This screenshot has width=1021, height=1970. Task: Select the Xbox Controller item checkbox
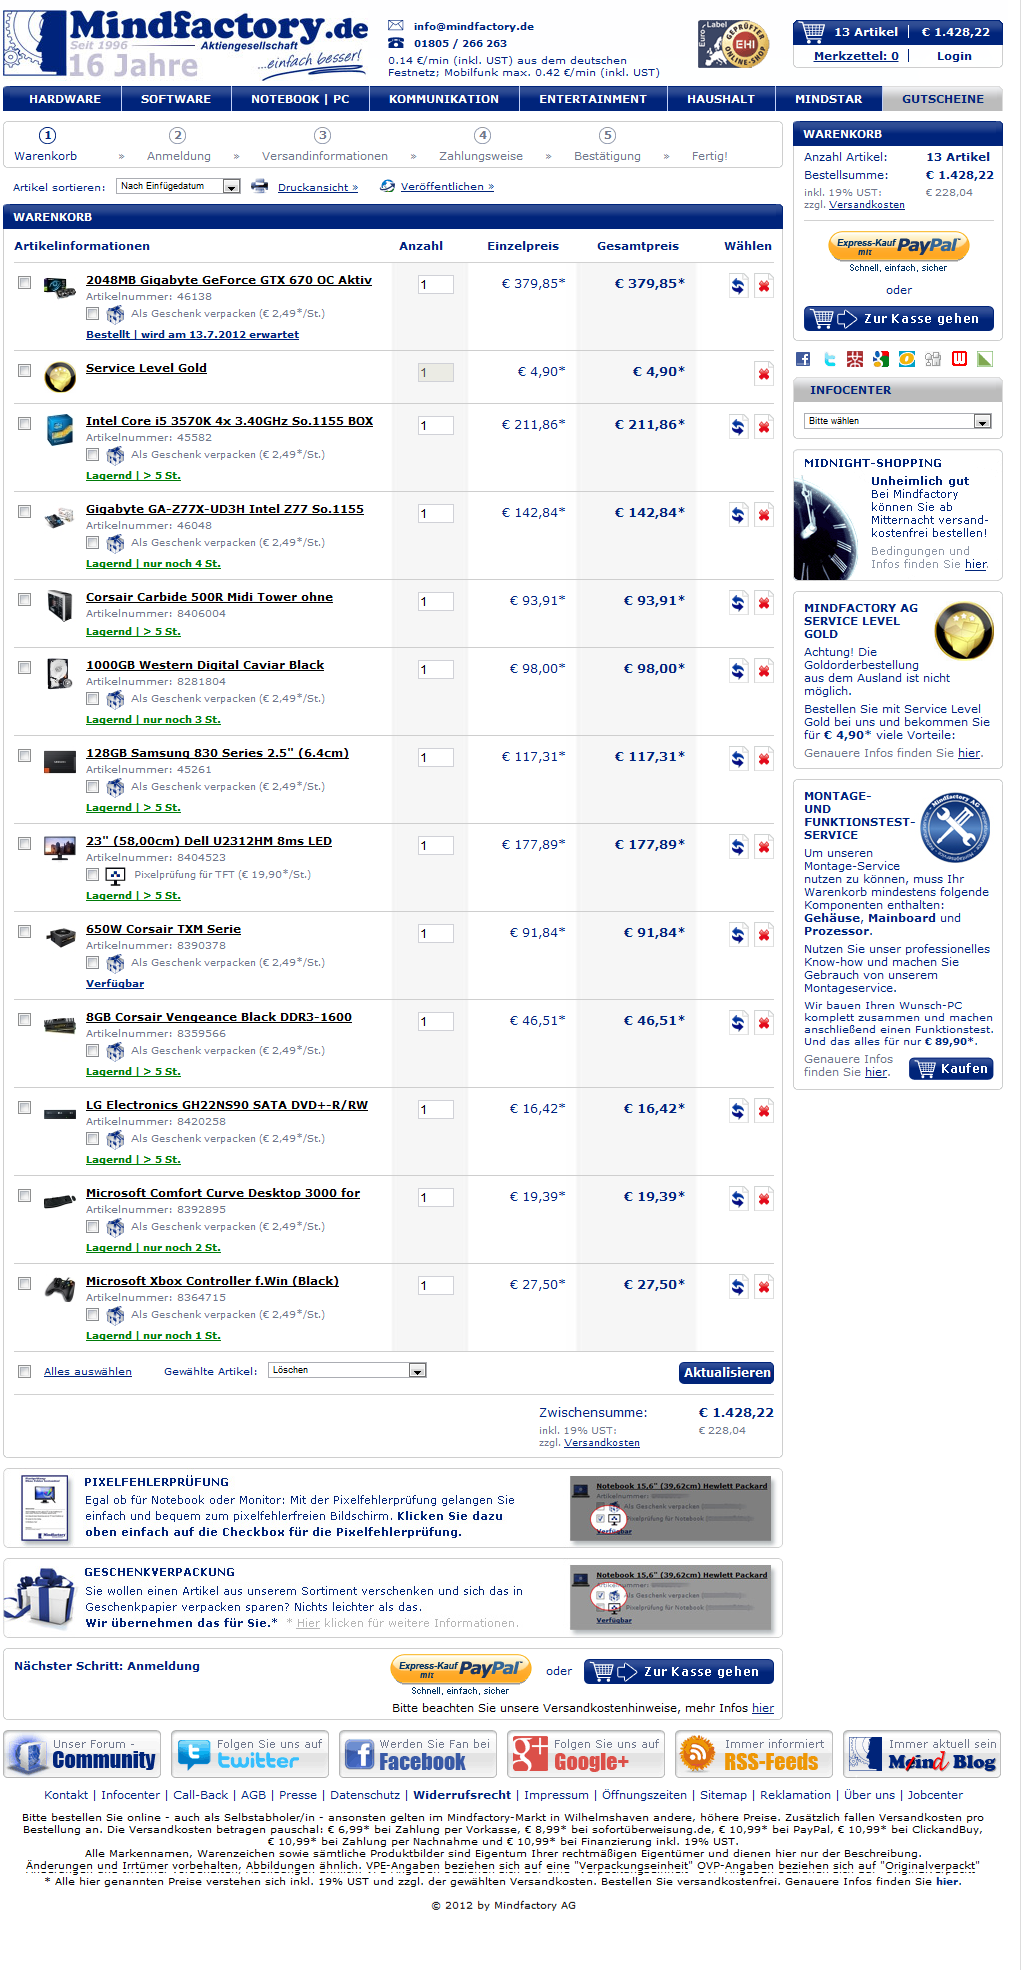coord(24,1284)
